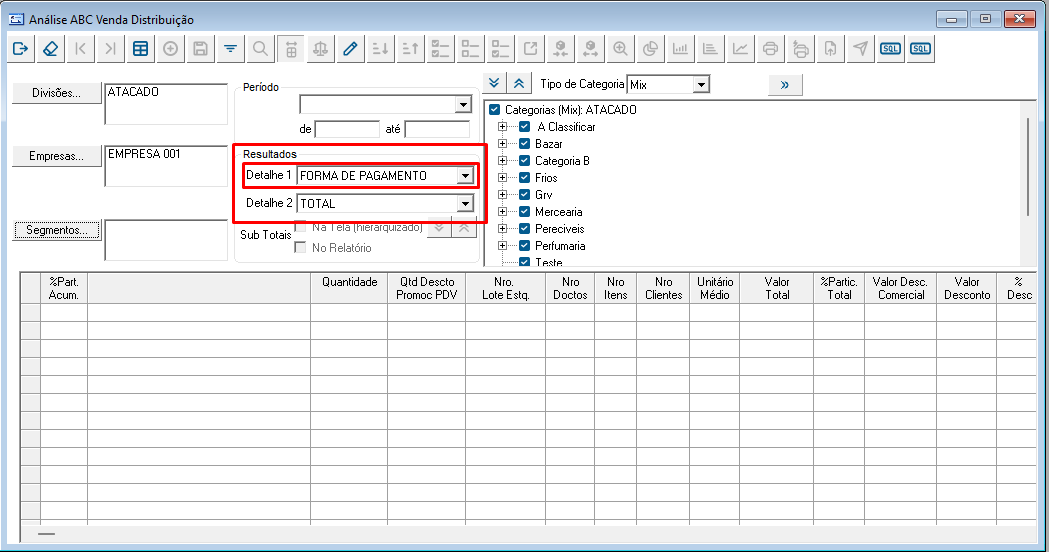Expand the Frios tree node
The height and width of the screenshot is (552, 1049).
(502, 178)
